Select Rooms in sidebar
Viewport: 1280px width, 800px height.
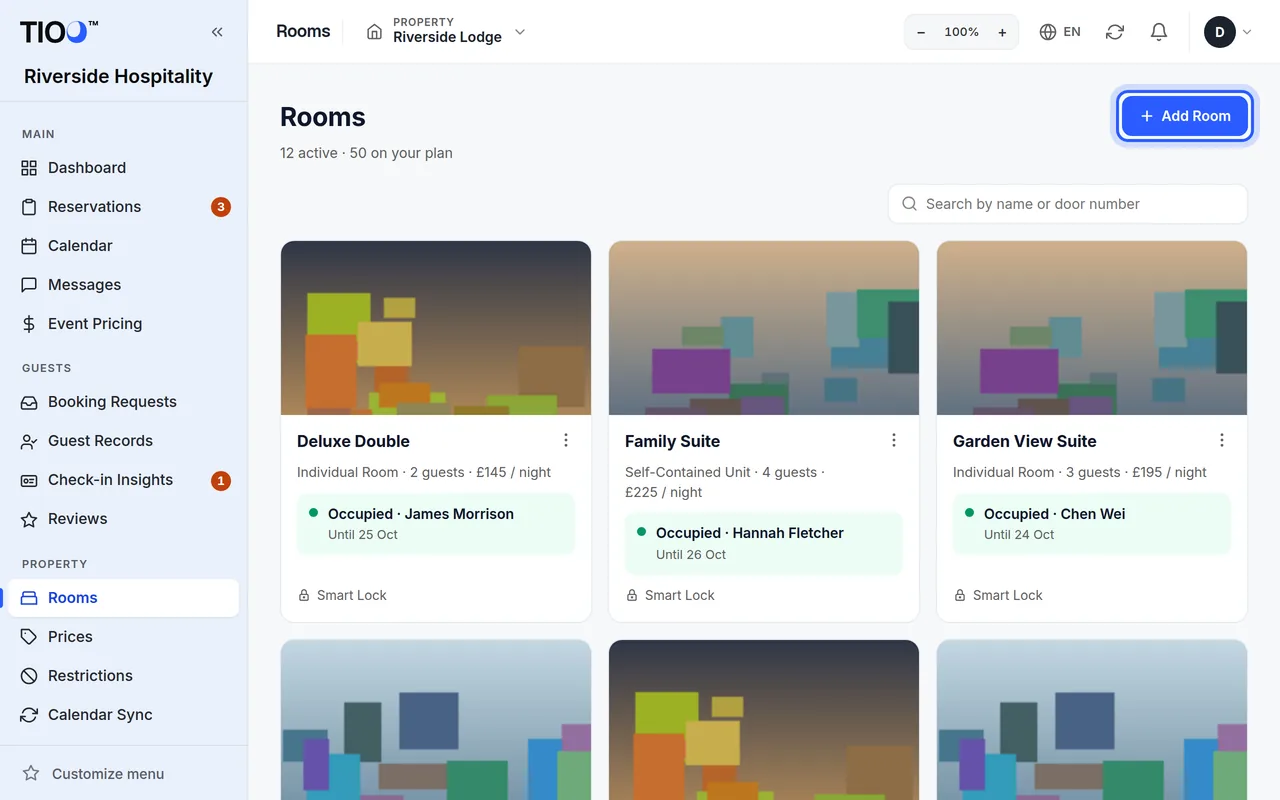click(x=123, y=598)
